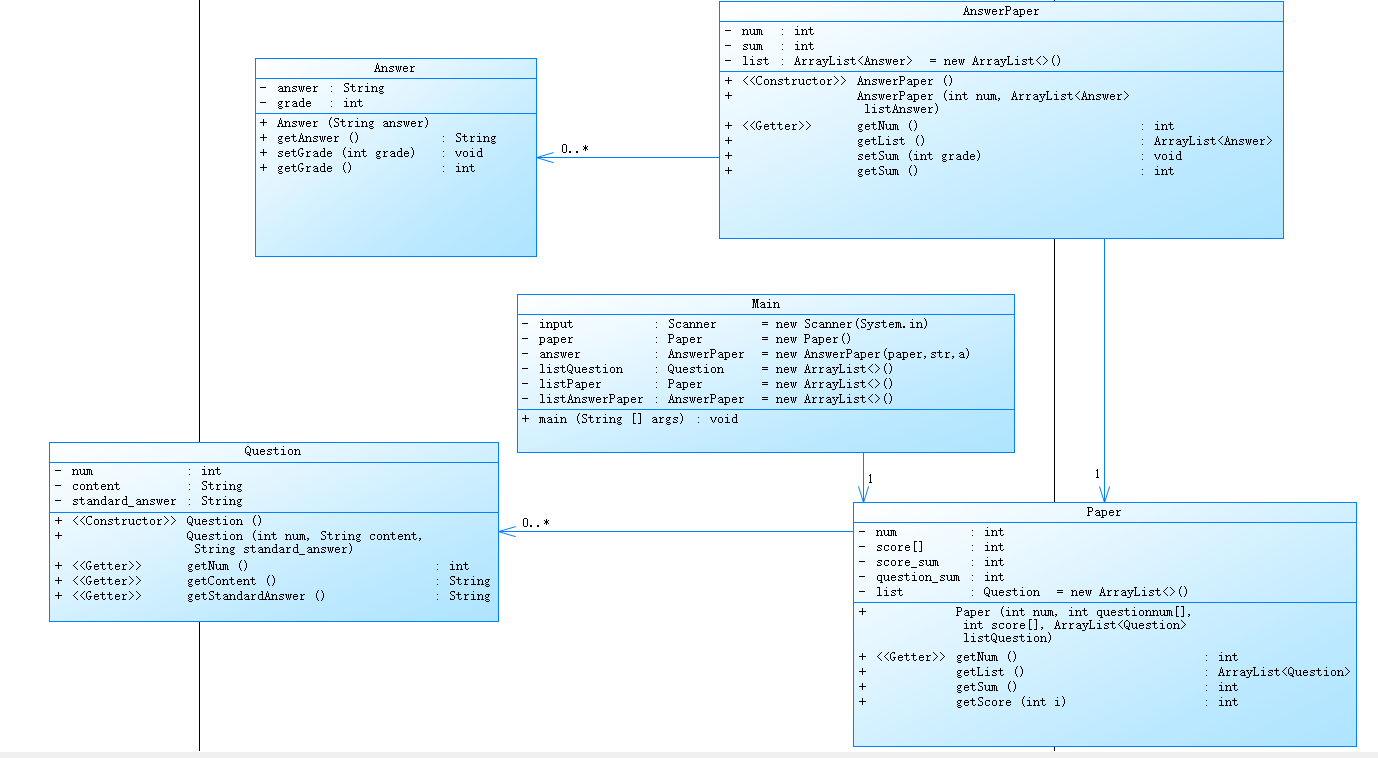Click setGrade (int grade) operation
The width and height of the screenshot is (1378, 758).
click(371, 153)
